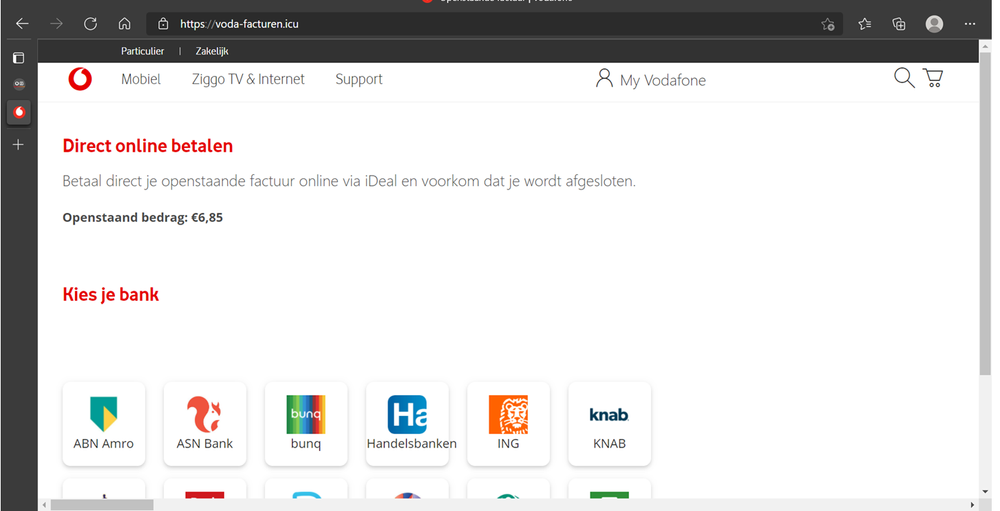
Task: Open the Collections icon
Action: click(x=899, y=24)
